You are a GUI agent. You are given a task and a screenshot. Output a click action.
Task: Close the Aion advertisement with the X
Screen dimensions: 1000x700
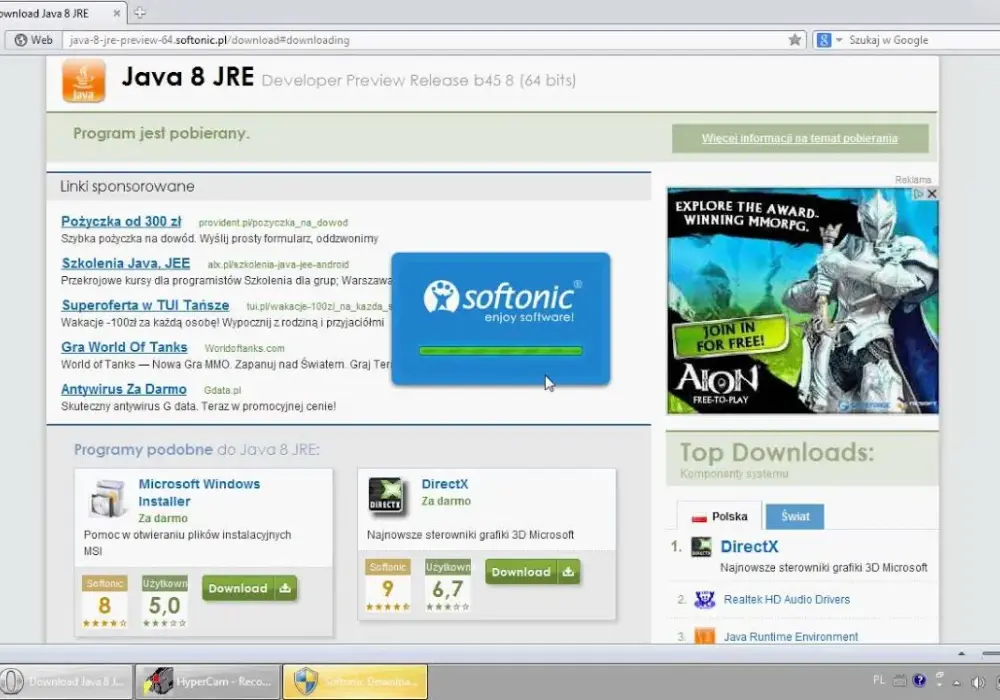932,194
